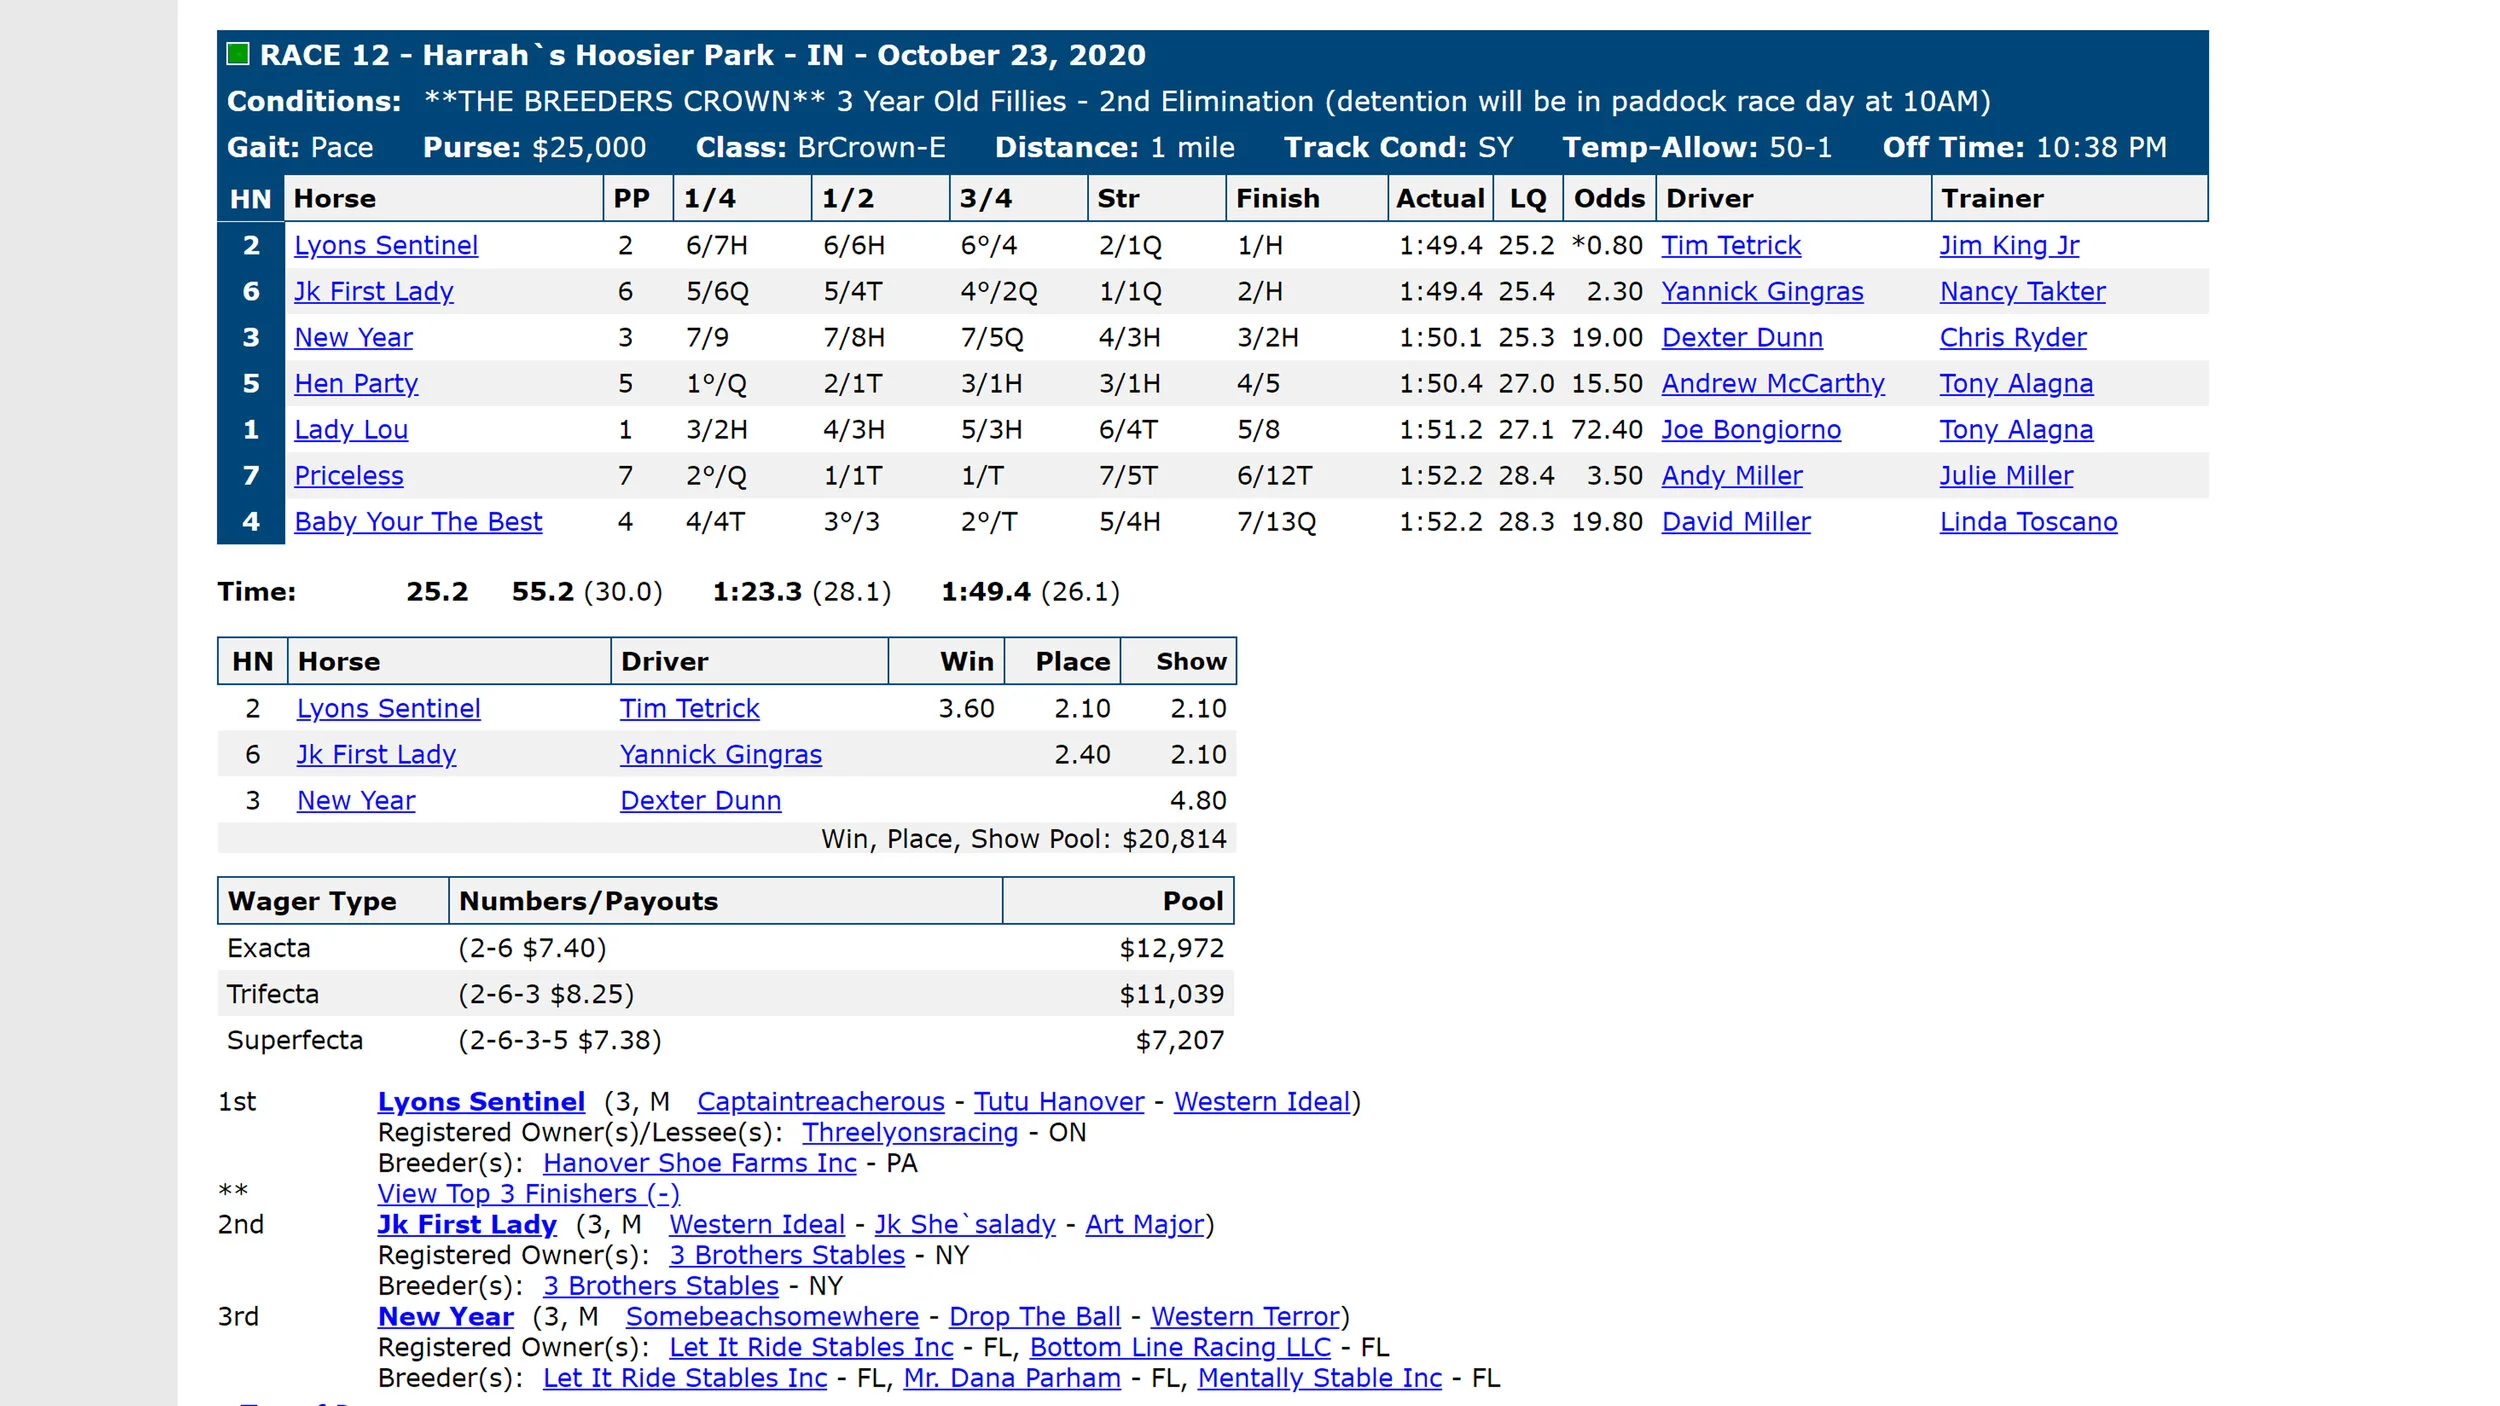Click Bottom Line Racing LLC owner link

tap(1179, 1347)
